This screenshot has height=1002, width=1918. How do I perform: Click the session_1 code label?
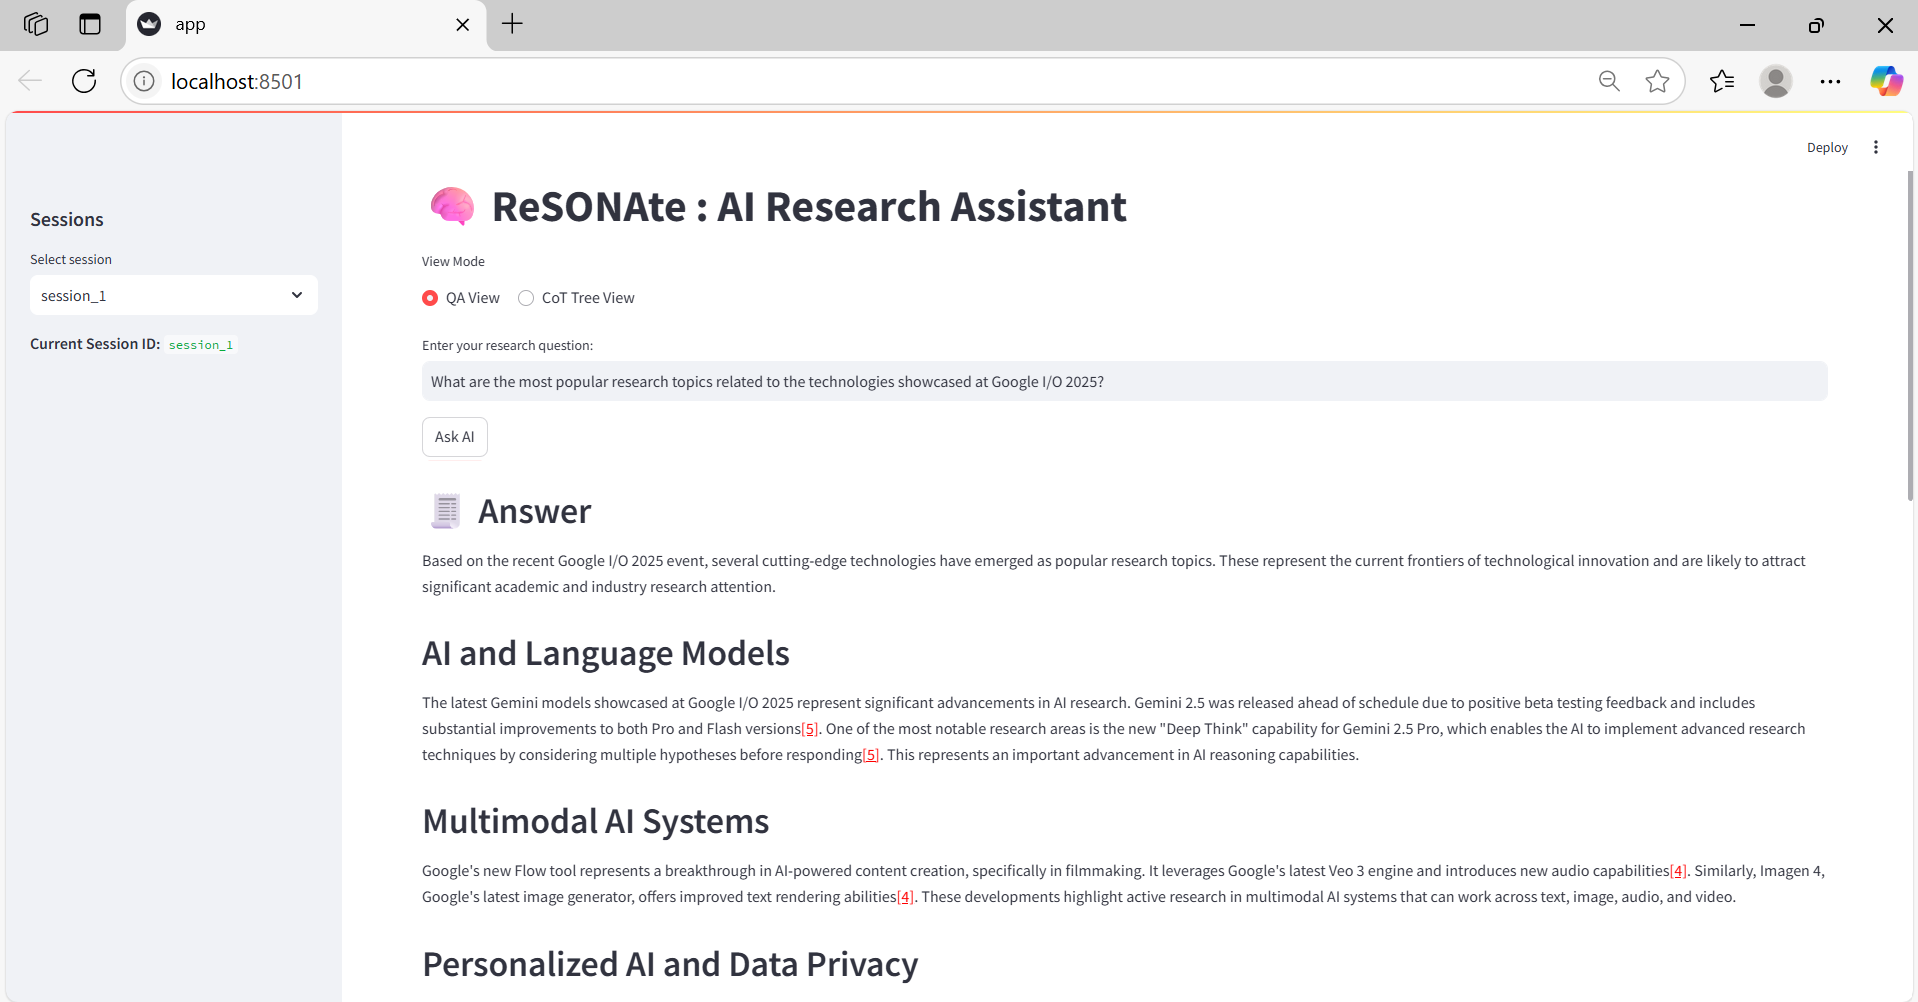pyautogui.click(x=201, y=344)
